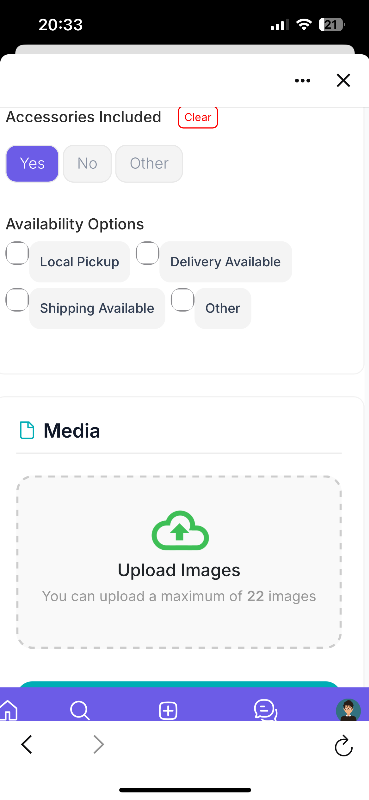
Task: Pick Other for Accessories Included
Action: coord(149,163)
